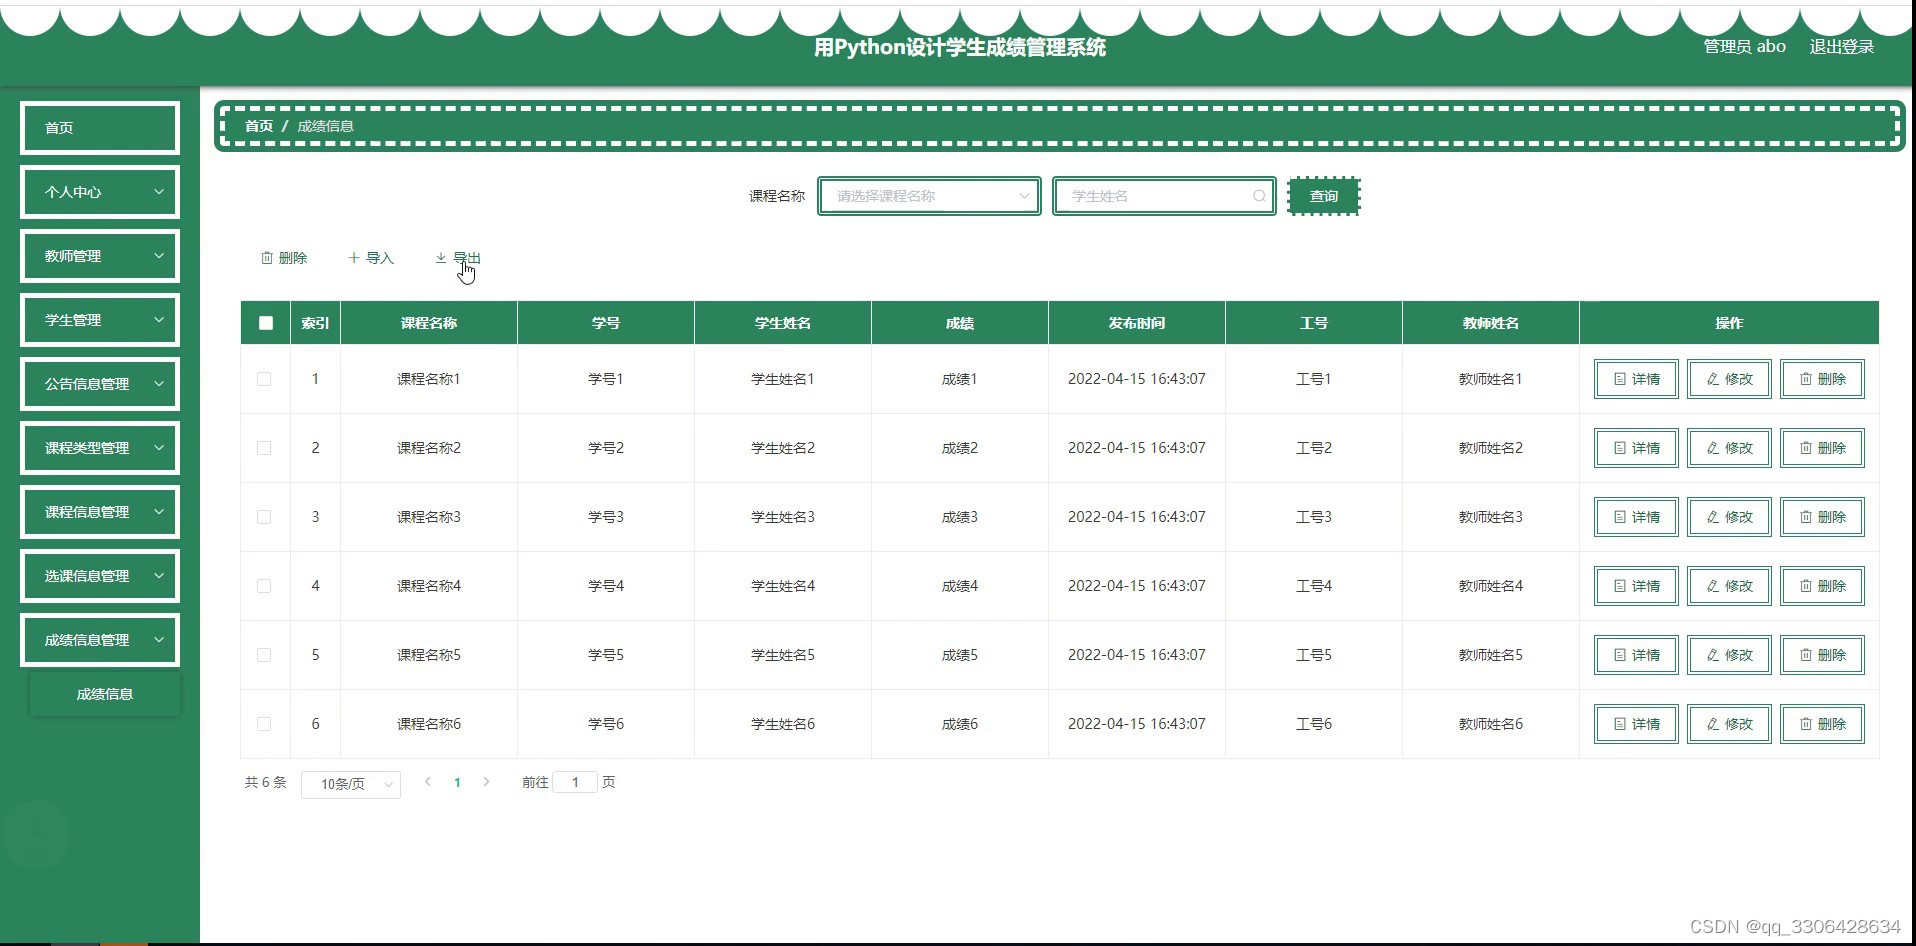Image resolution: width=1916 pixels, height=946 pixels.
Task: Expand the 个人中心 sidebar menu
Action: pyautogui.click(x=100, y=192)
